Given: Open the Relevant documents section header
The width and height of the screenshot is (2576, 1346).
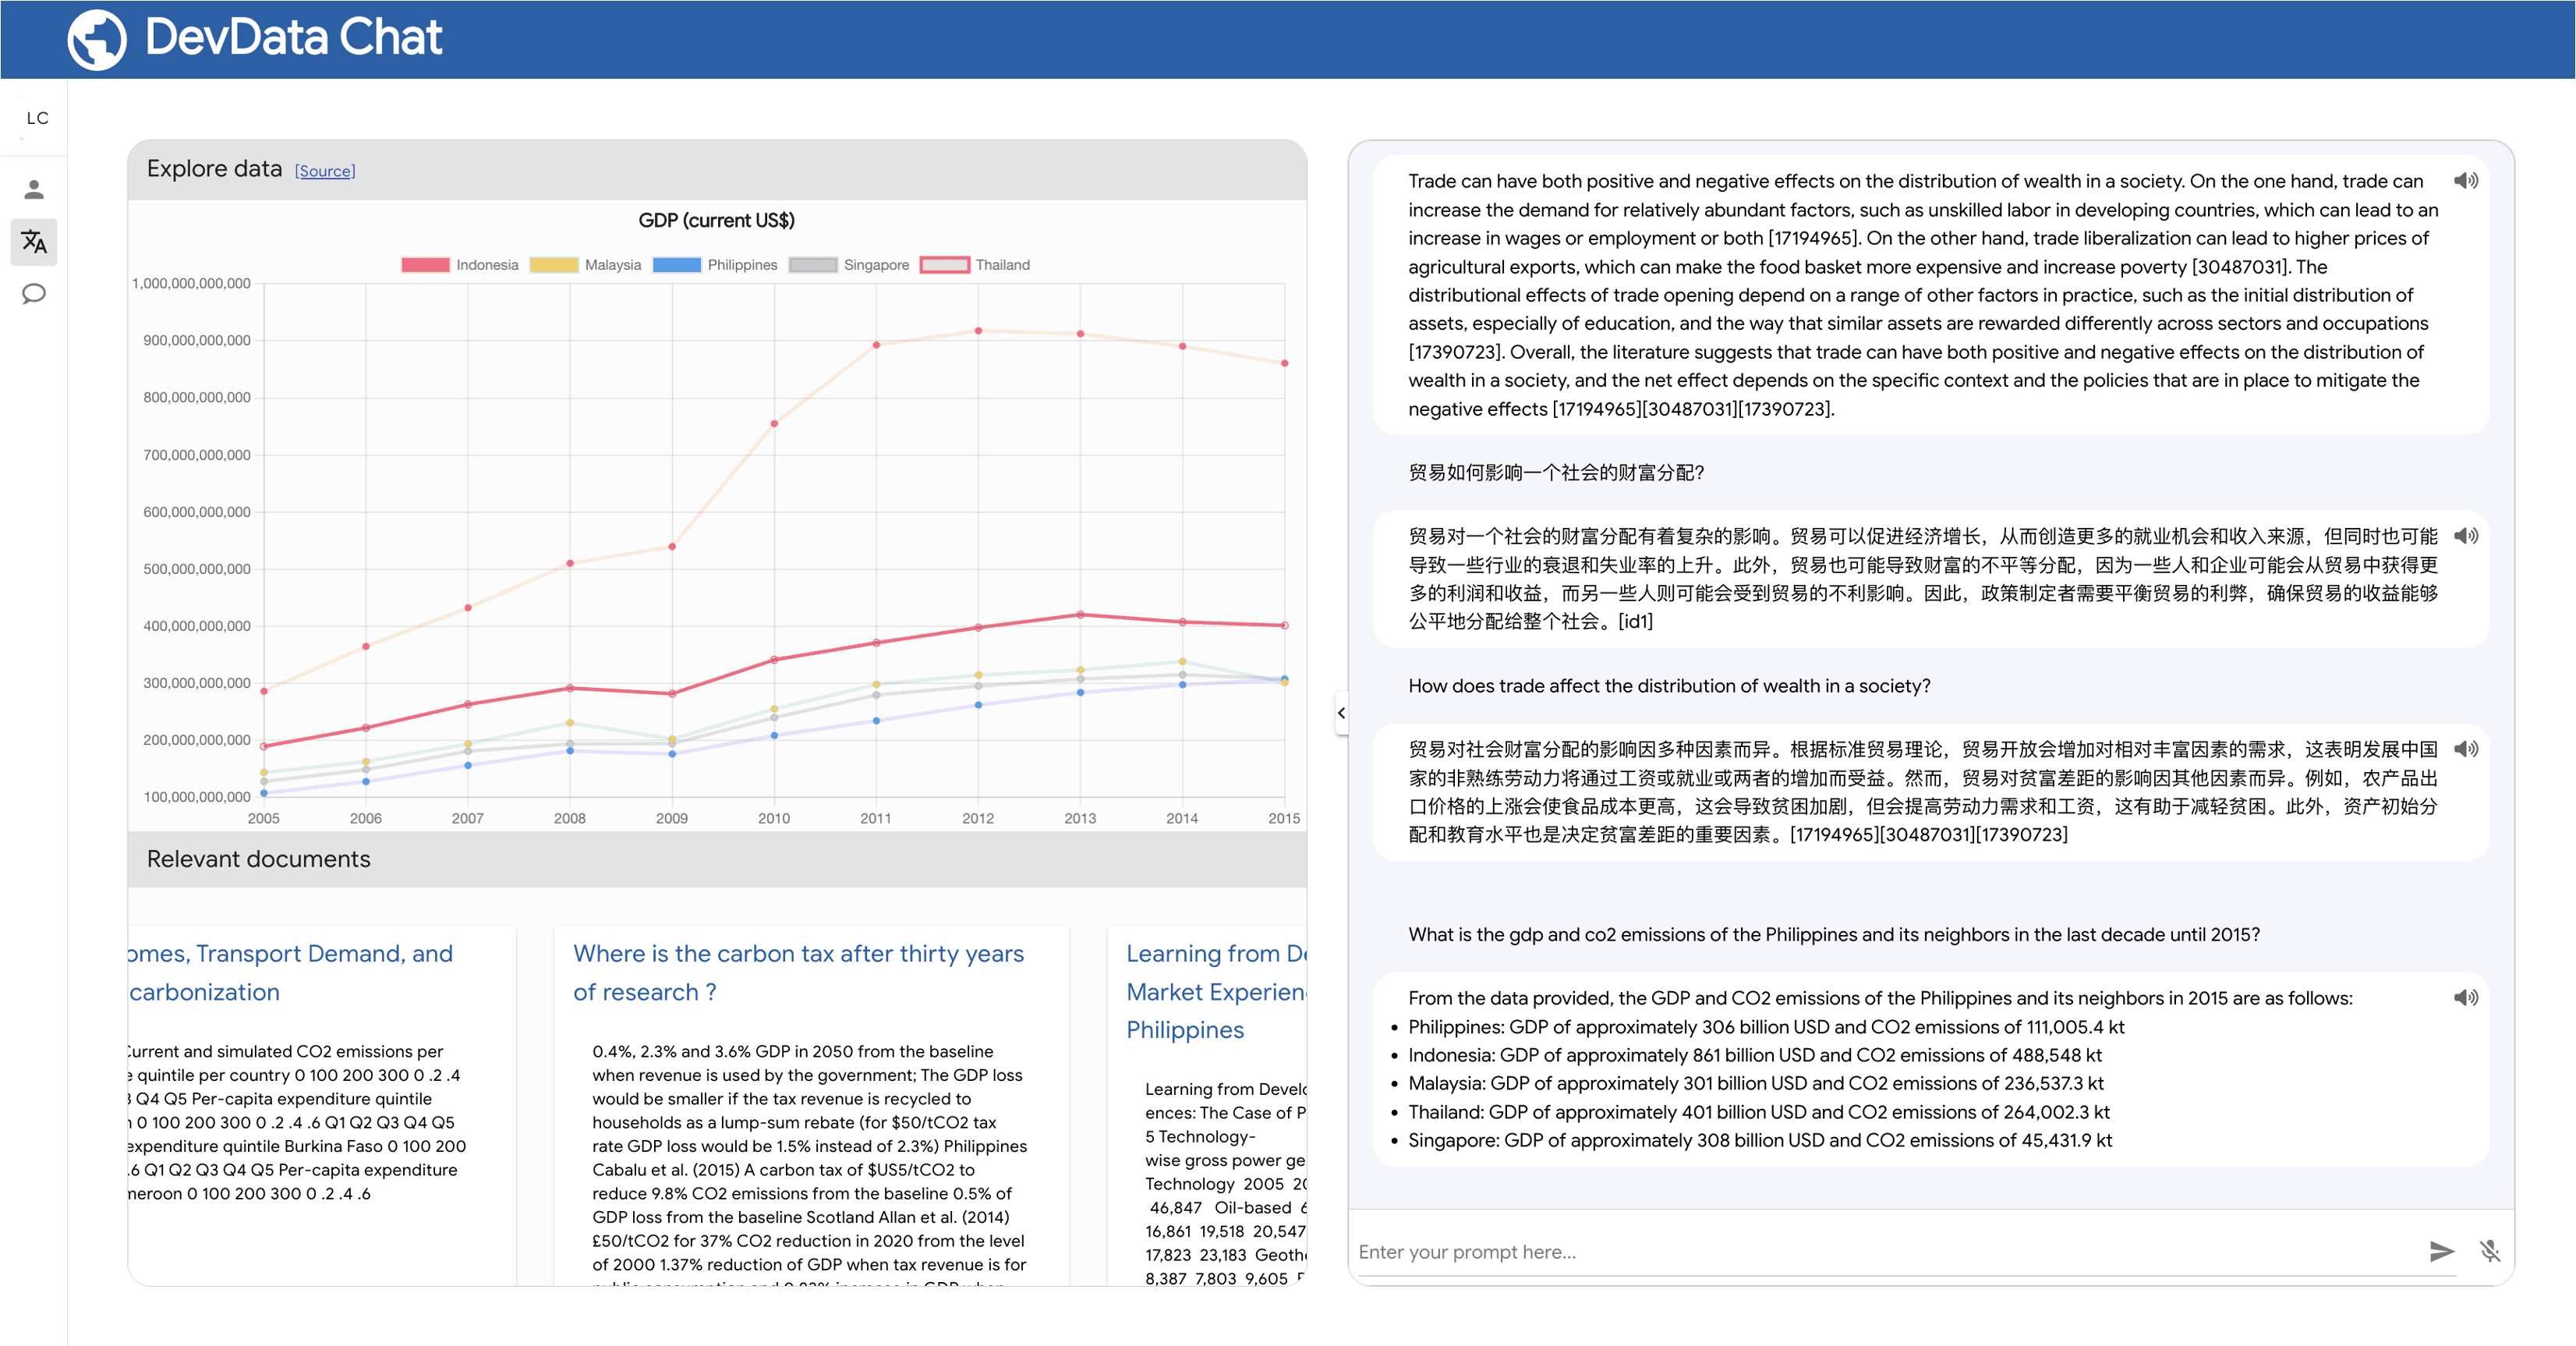Looking at the screenshot, I should [259, 858].
